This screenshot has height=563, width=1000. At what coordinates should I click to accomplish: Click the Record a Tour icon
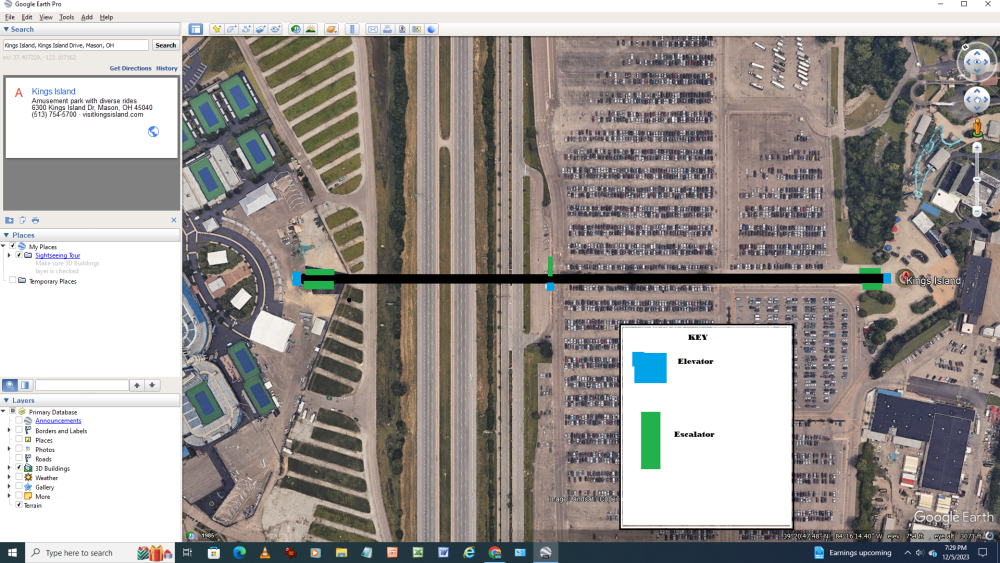[276, 29]
